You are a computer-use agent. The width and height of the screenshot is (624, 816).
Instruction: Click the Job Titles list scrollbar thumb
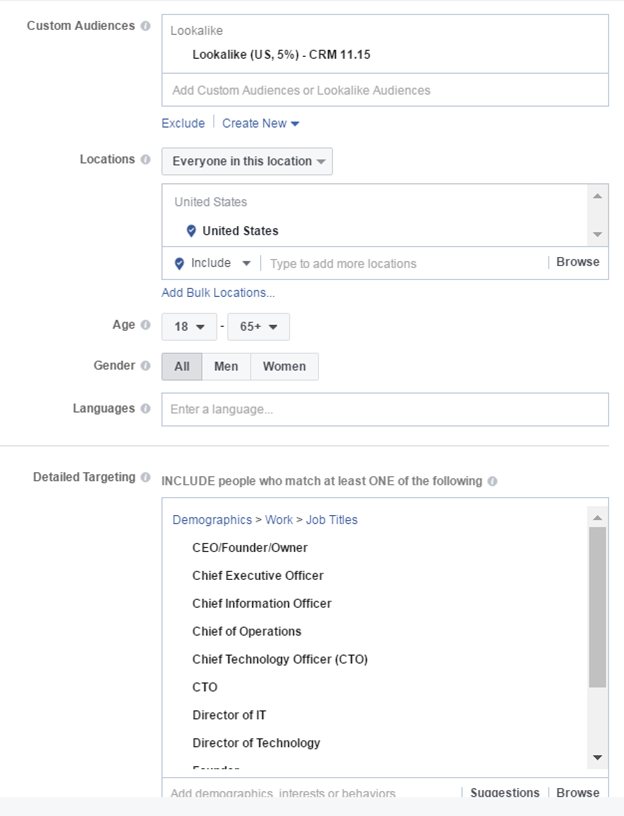point(597,606)
